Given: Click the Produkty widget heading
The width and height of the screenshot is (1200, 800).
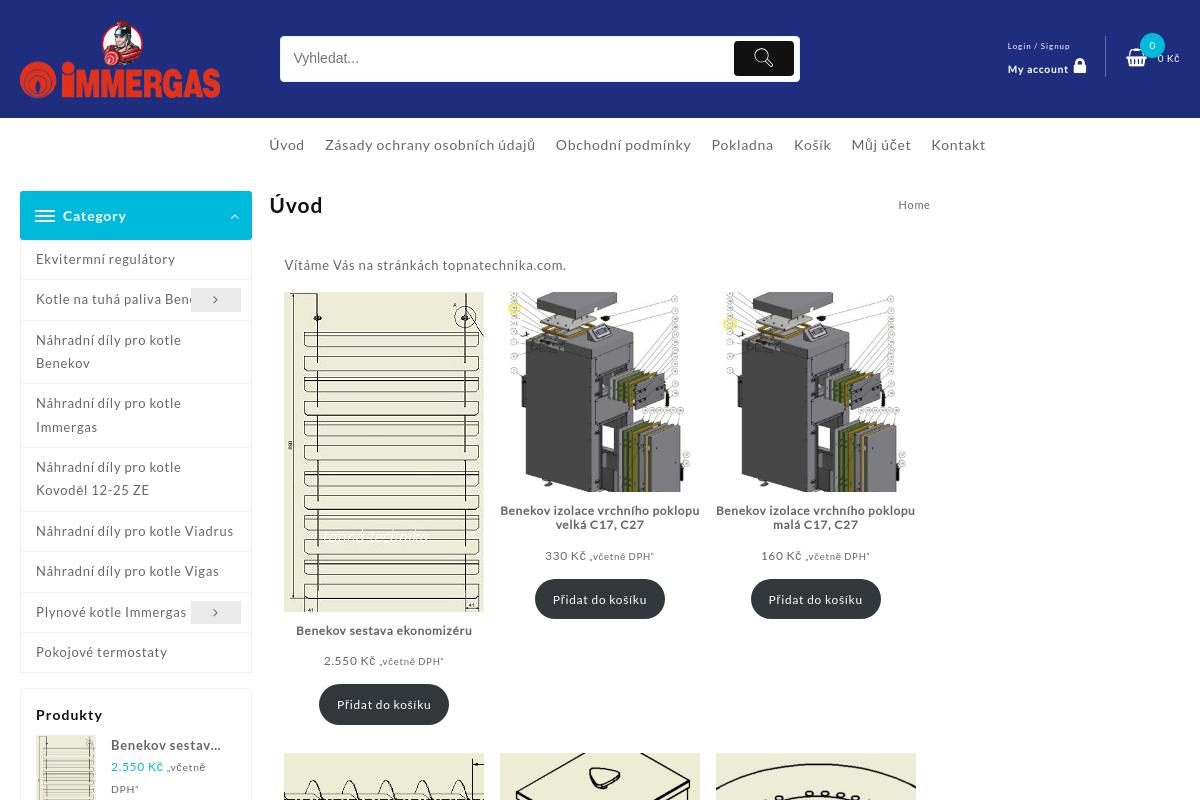Looking at the screenshot, I should tap(69, 715).
